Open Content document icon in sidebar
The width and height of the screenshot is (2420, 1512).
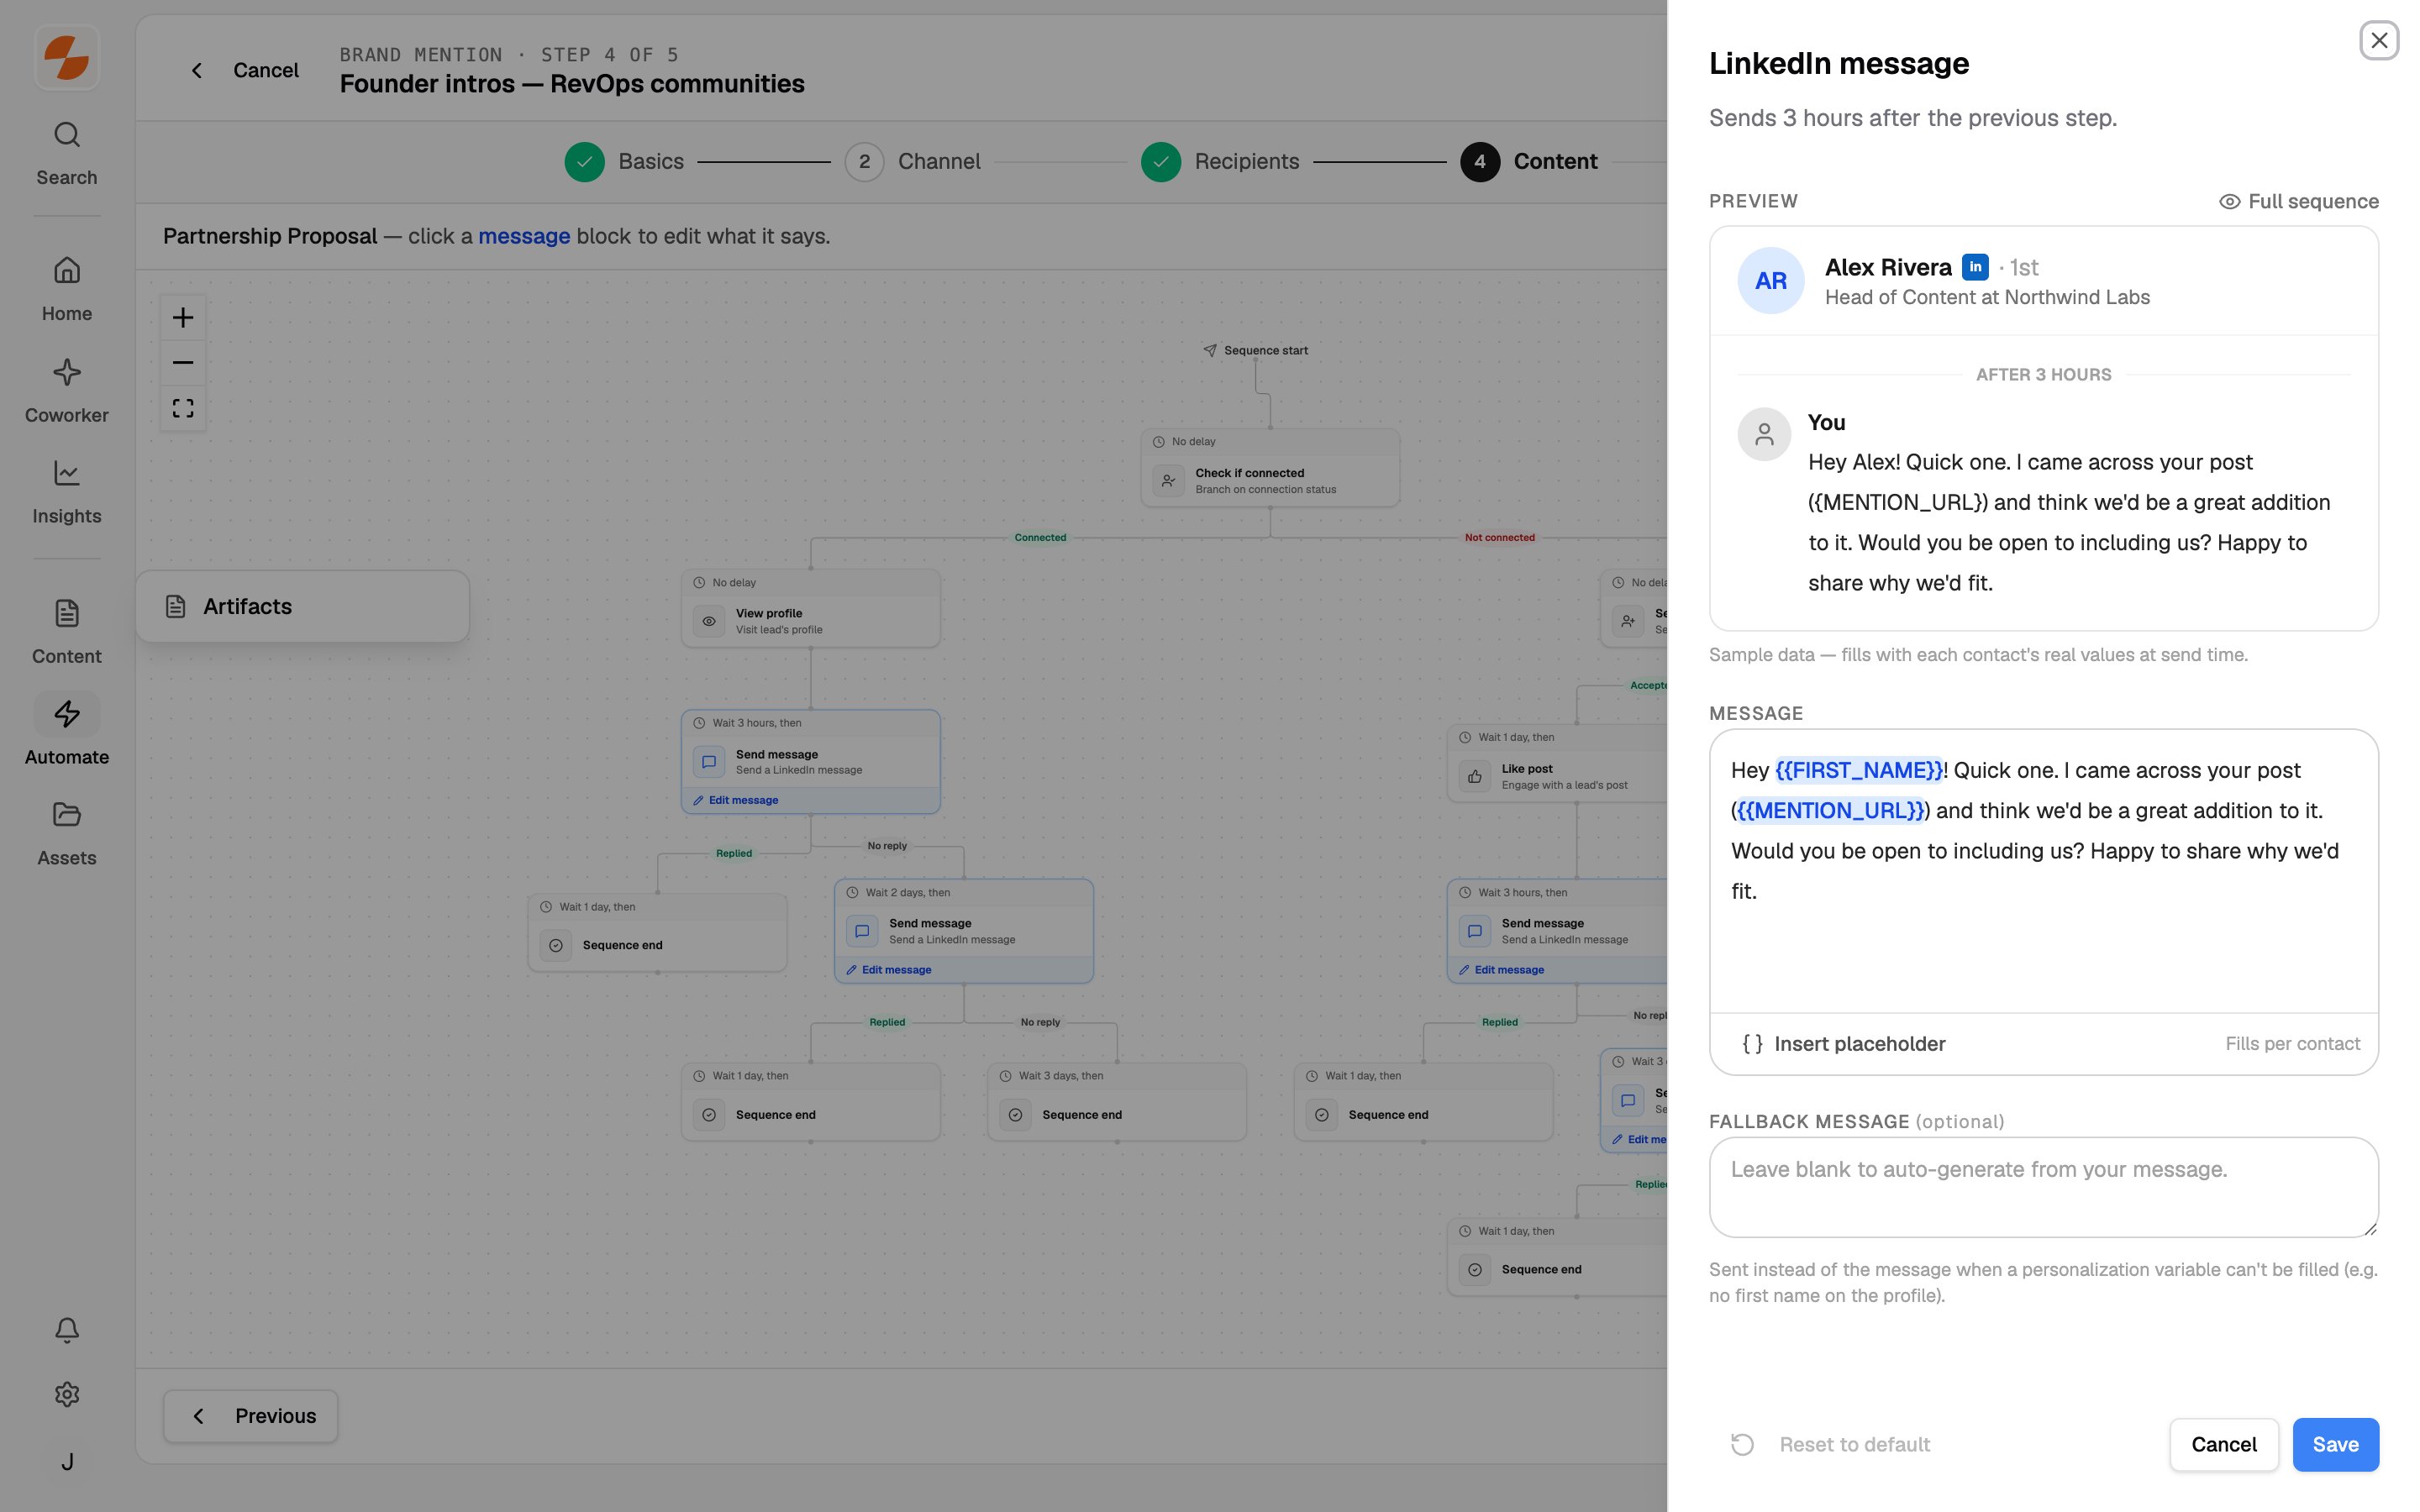[67, 613]
